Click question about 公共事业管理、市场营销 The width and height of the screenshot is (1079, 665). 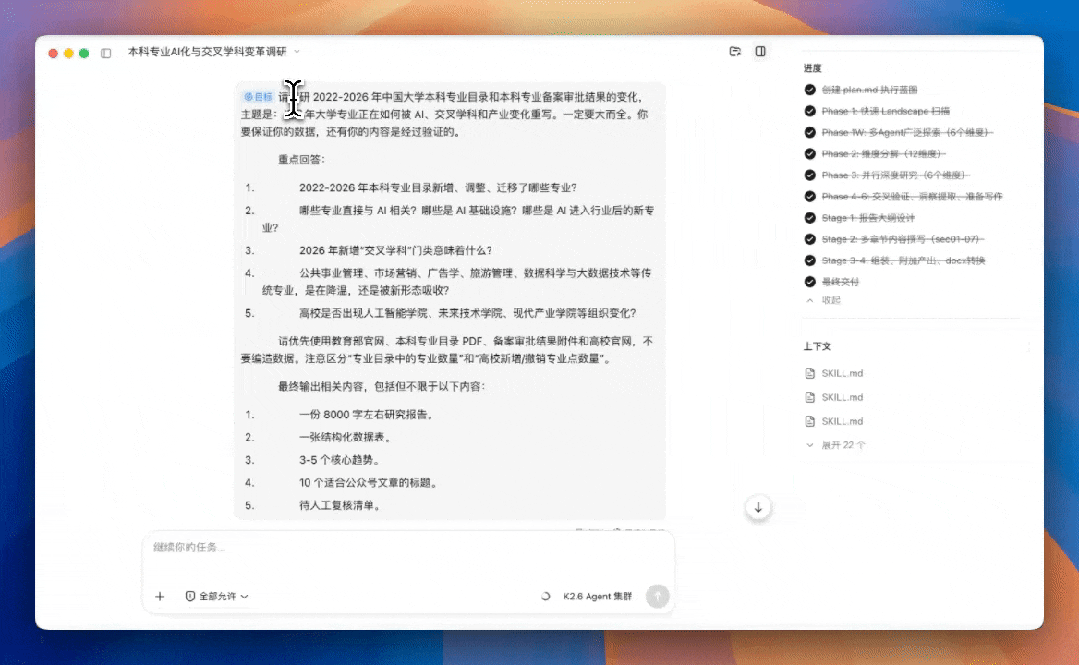(x=457, y=282)
